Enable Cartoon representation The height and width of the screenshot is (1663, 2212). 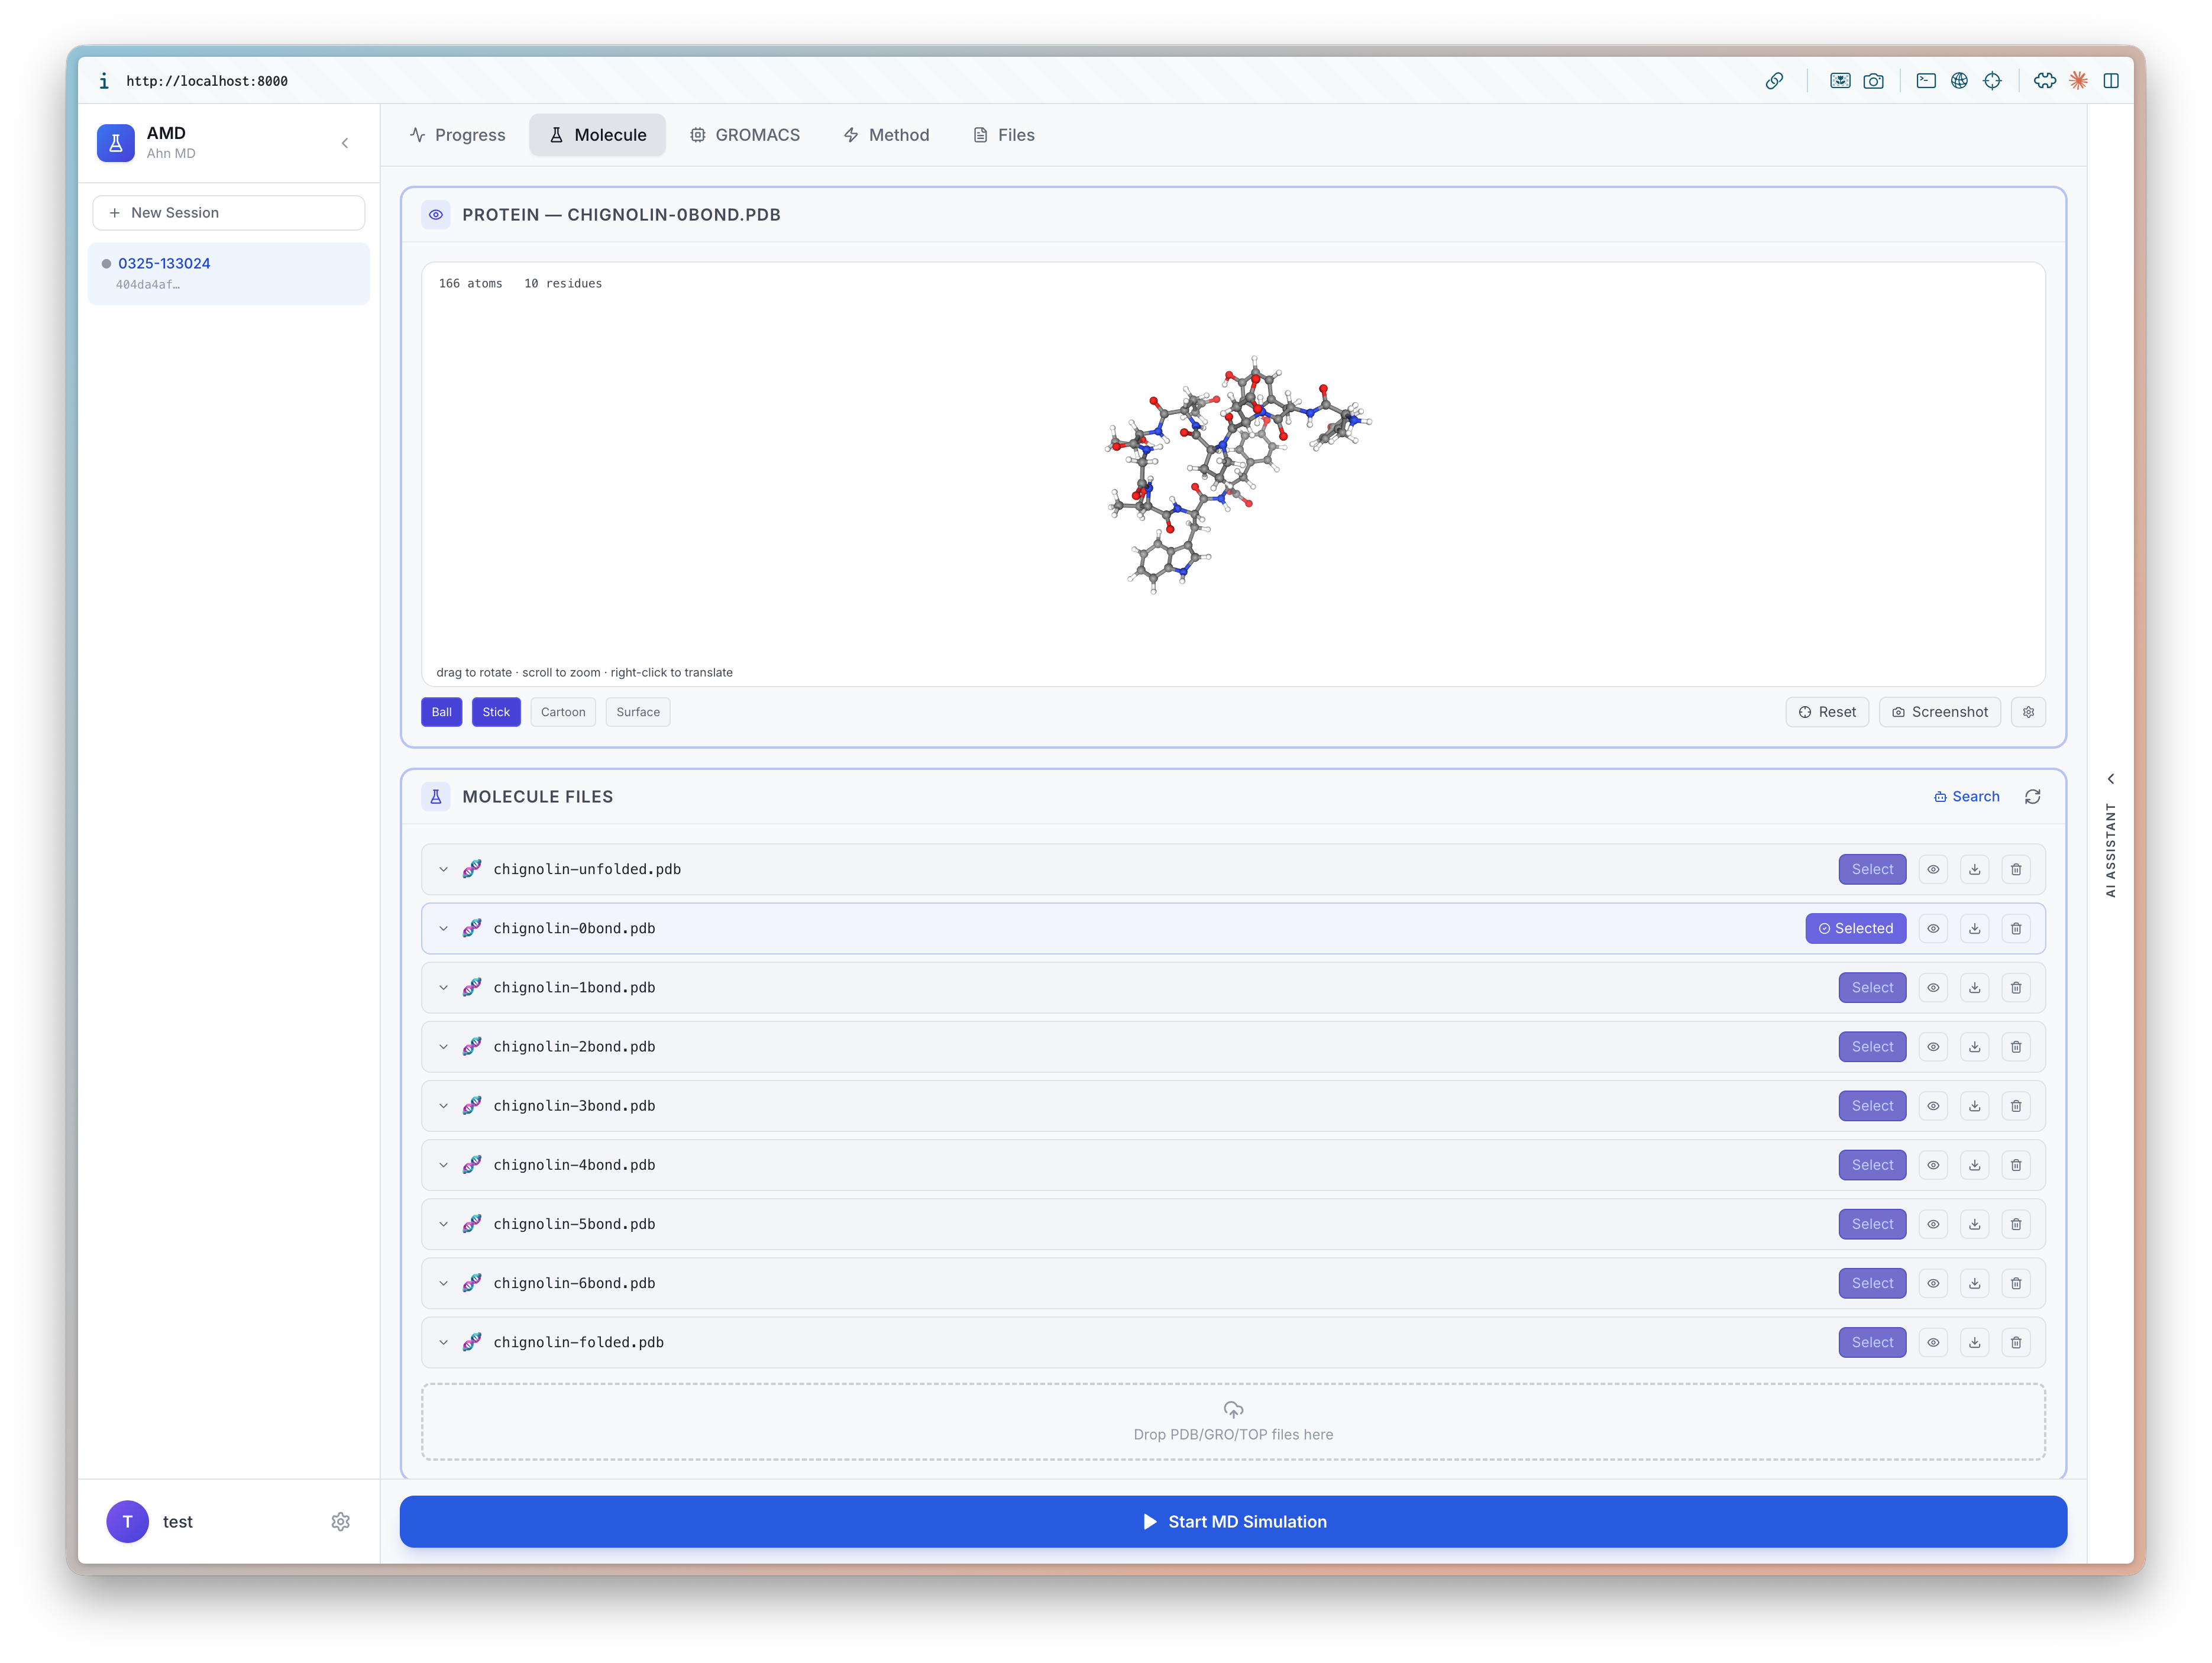563,712
